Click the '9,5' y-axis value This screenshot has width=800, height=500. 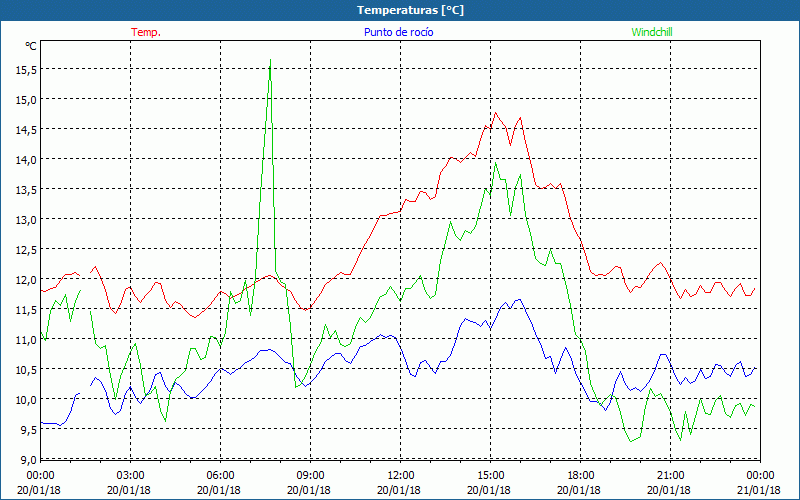pos(28,431)
